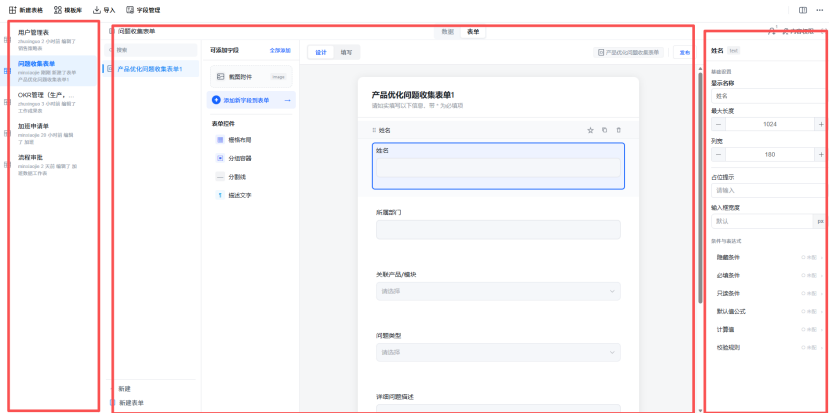Decrease 最大长度 with minus button
The height and width of the screenshot is (413, 829).
click(719, 124)
